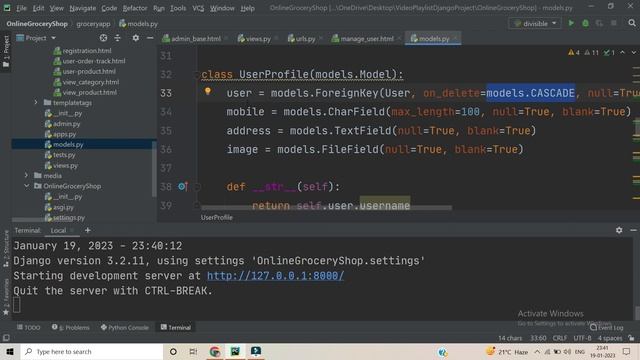Open the Python Console tool window
This screenshot has height=360, width=640.
[124, 327]
